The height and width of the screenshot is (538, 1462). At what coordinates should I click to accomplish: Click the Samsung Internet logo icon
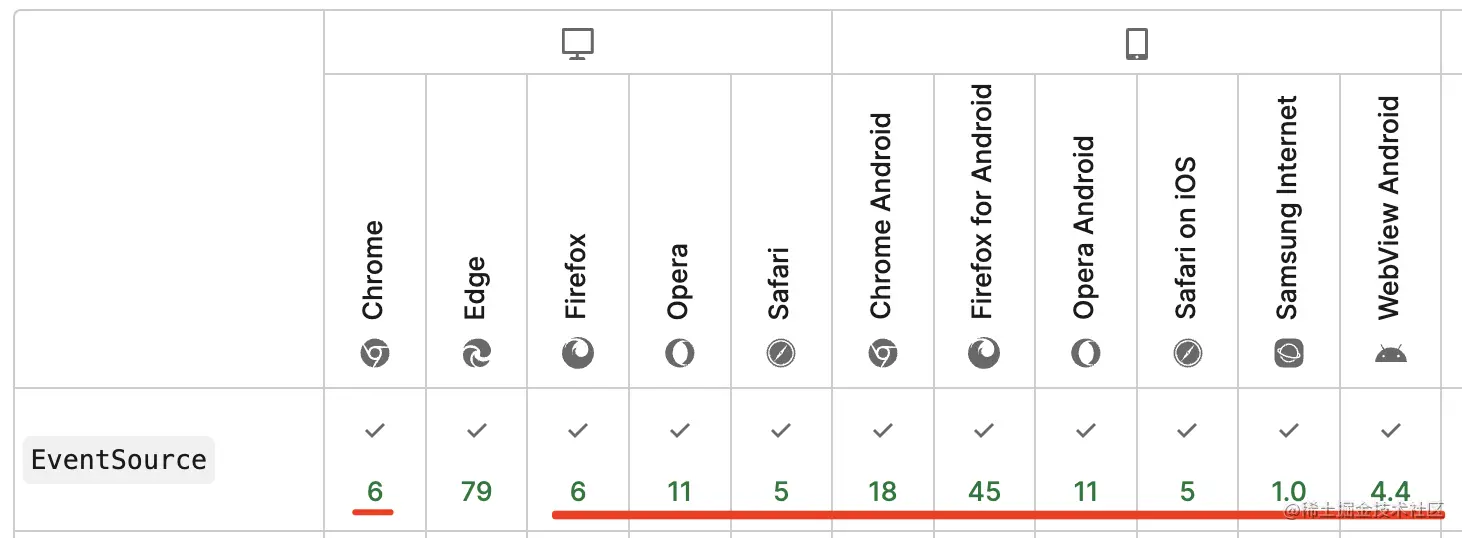point(1289,353)
